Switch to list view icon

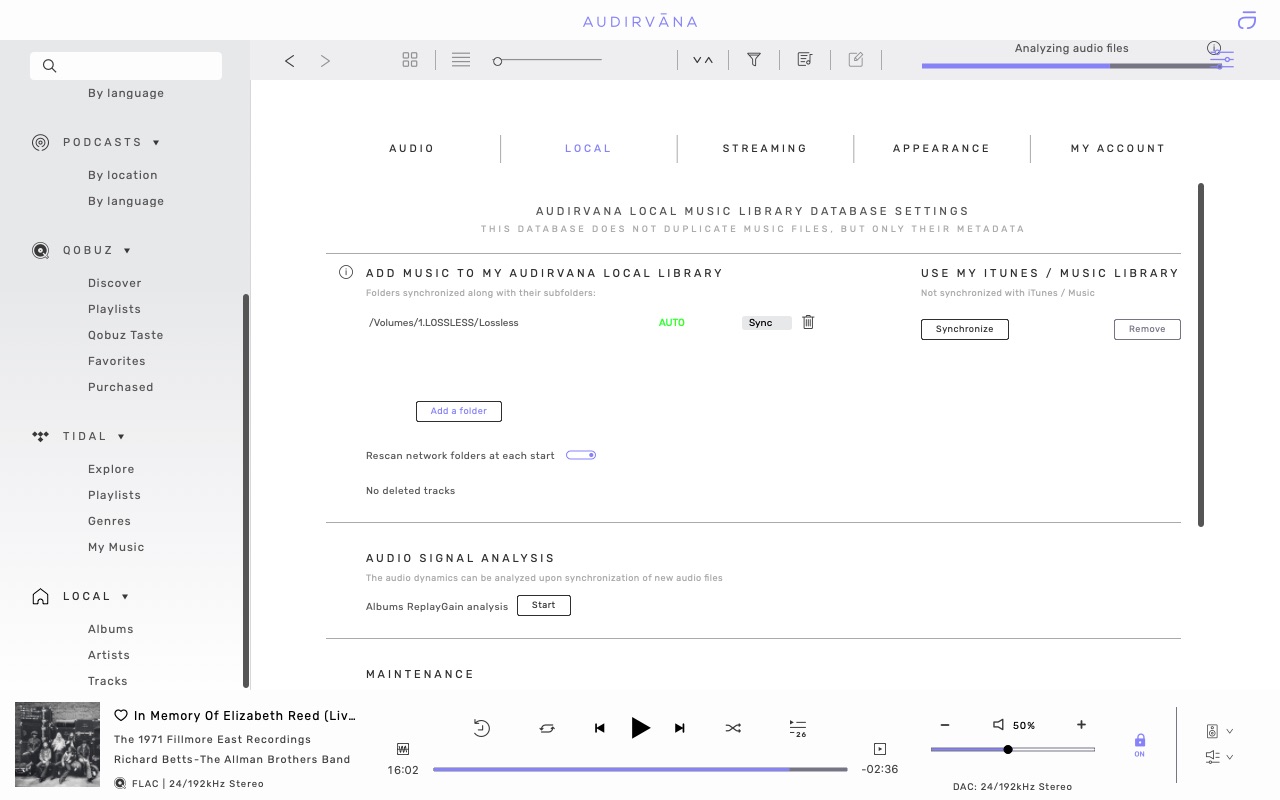(461, 60)
